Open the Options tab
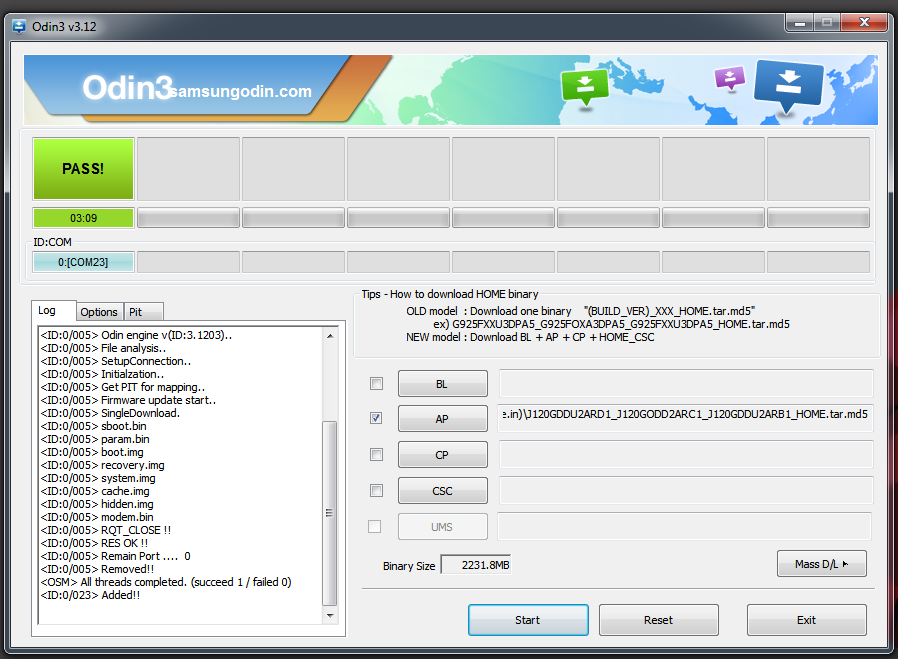This screenshot has width=898, height=659. 99,312
